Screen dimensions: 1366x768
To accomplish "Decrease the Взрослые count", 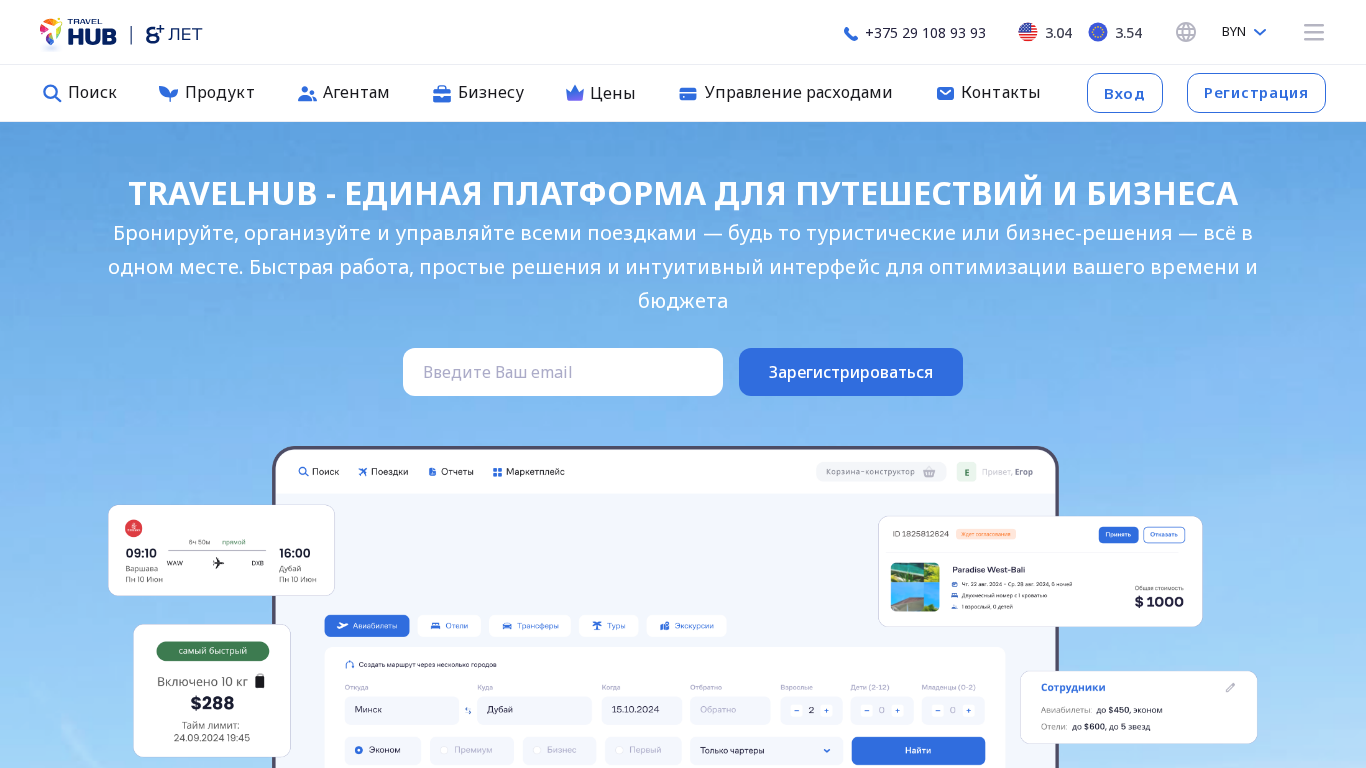I will pos(796,711).
